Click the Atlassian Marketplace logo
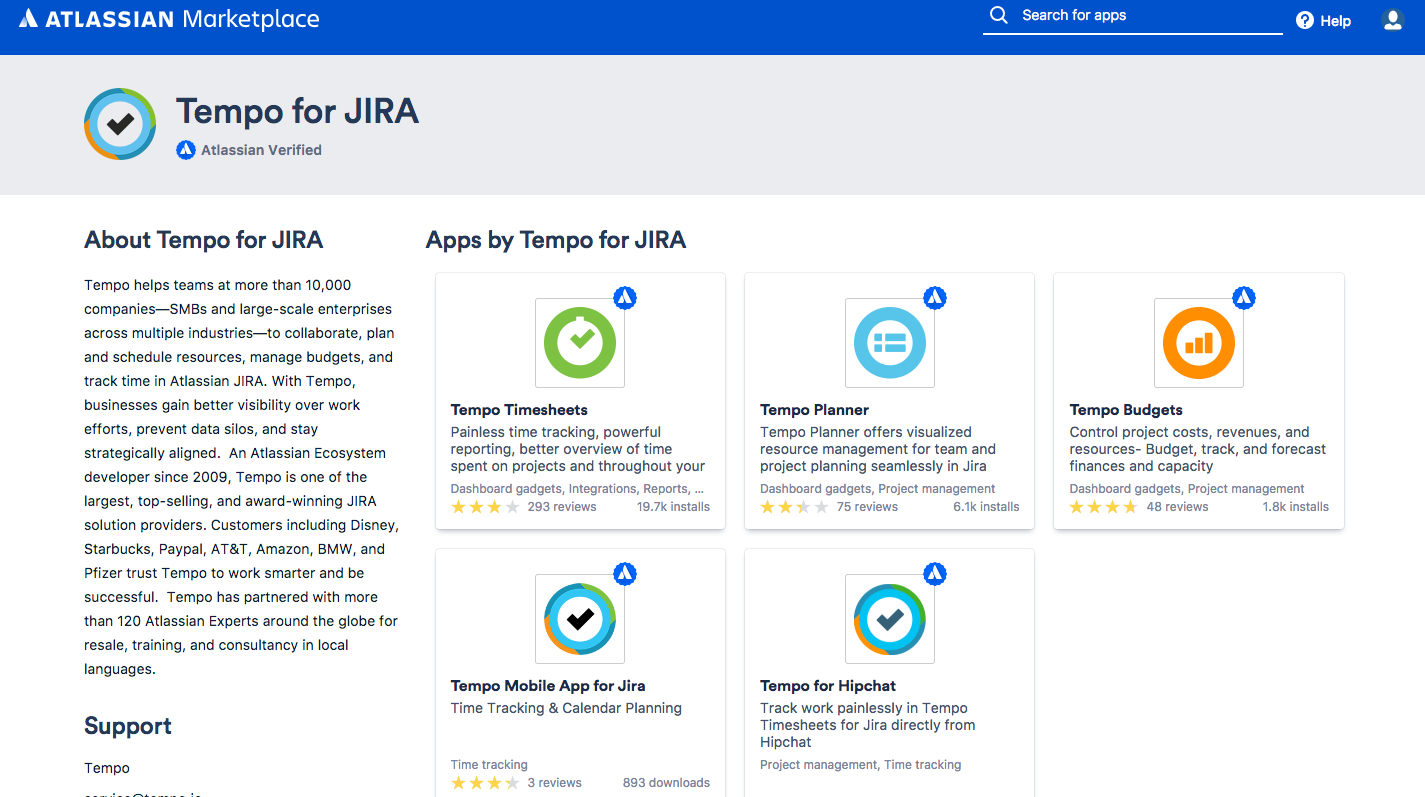This screenshot has width=1425, height=797. (x=169, y=19)
